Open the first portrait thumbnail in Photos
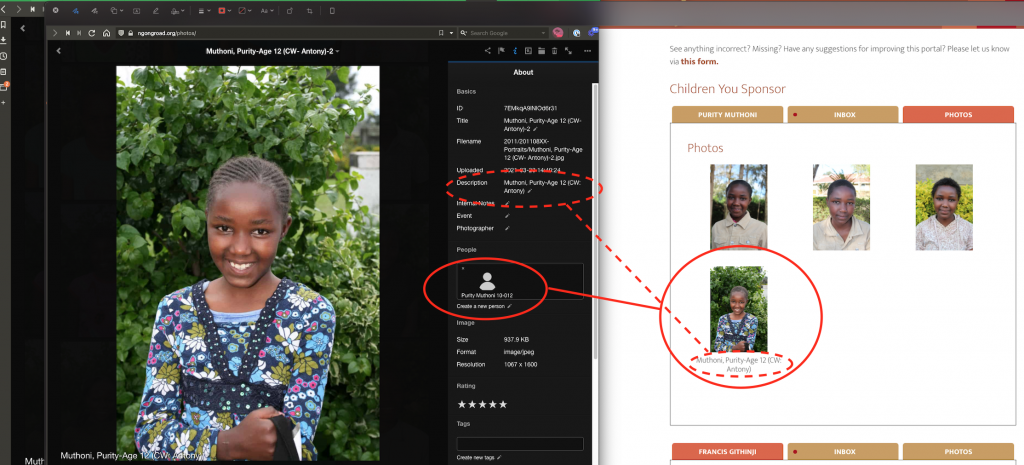This screenshot has height=465, width=1024. tap(739, 207)
